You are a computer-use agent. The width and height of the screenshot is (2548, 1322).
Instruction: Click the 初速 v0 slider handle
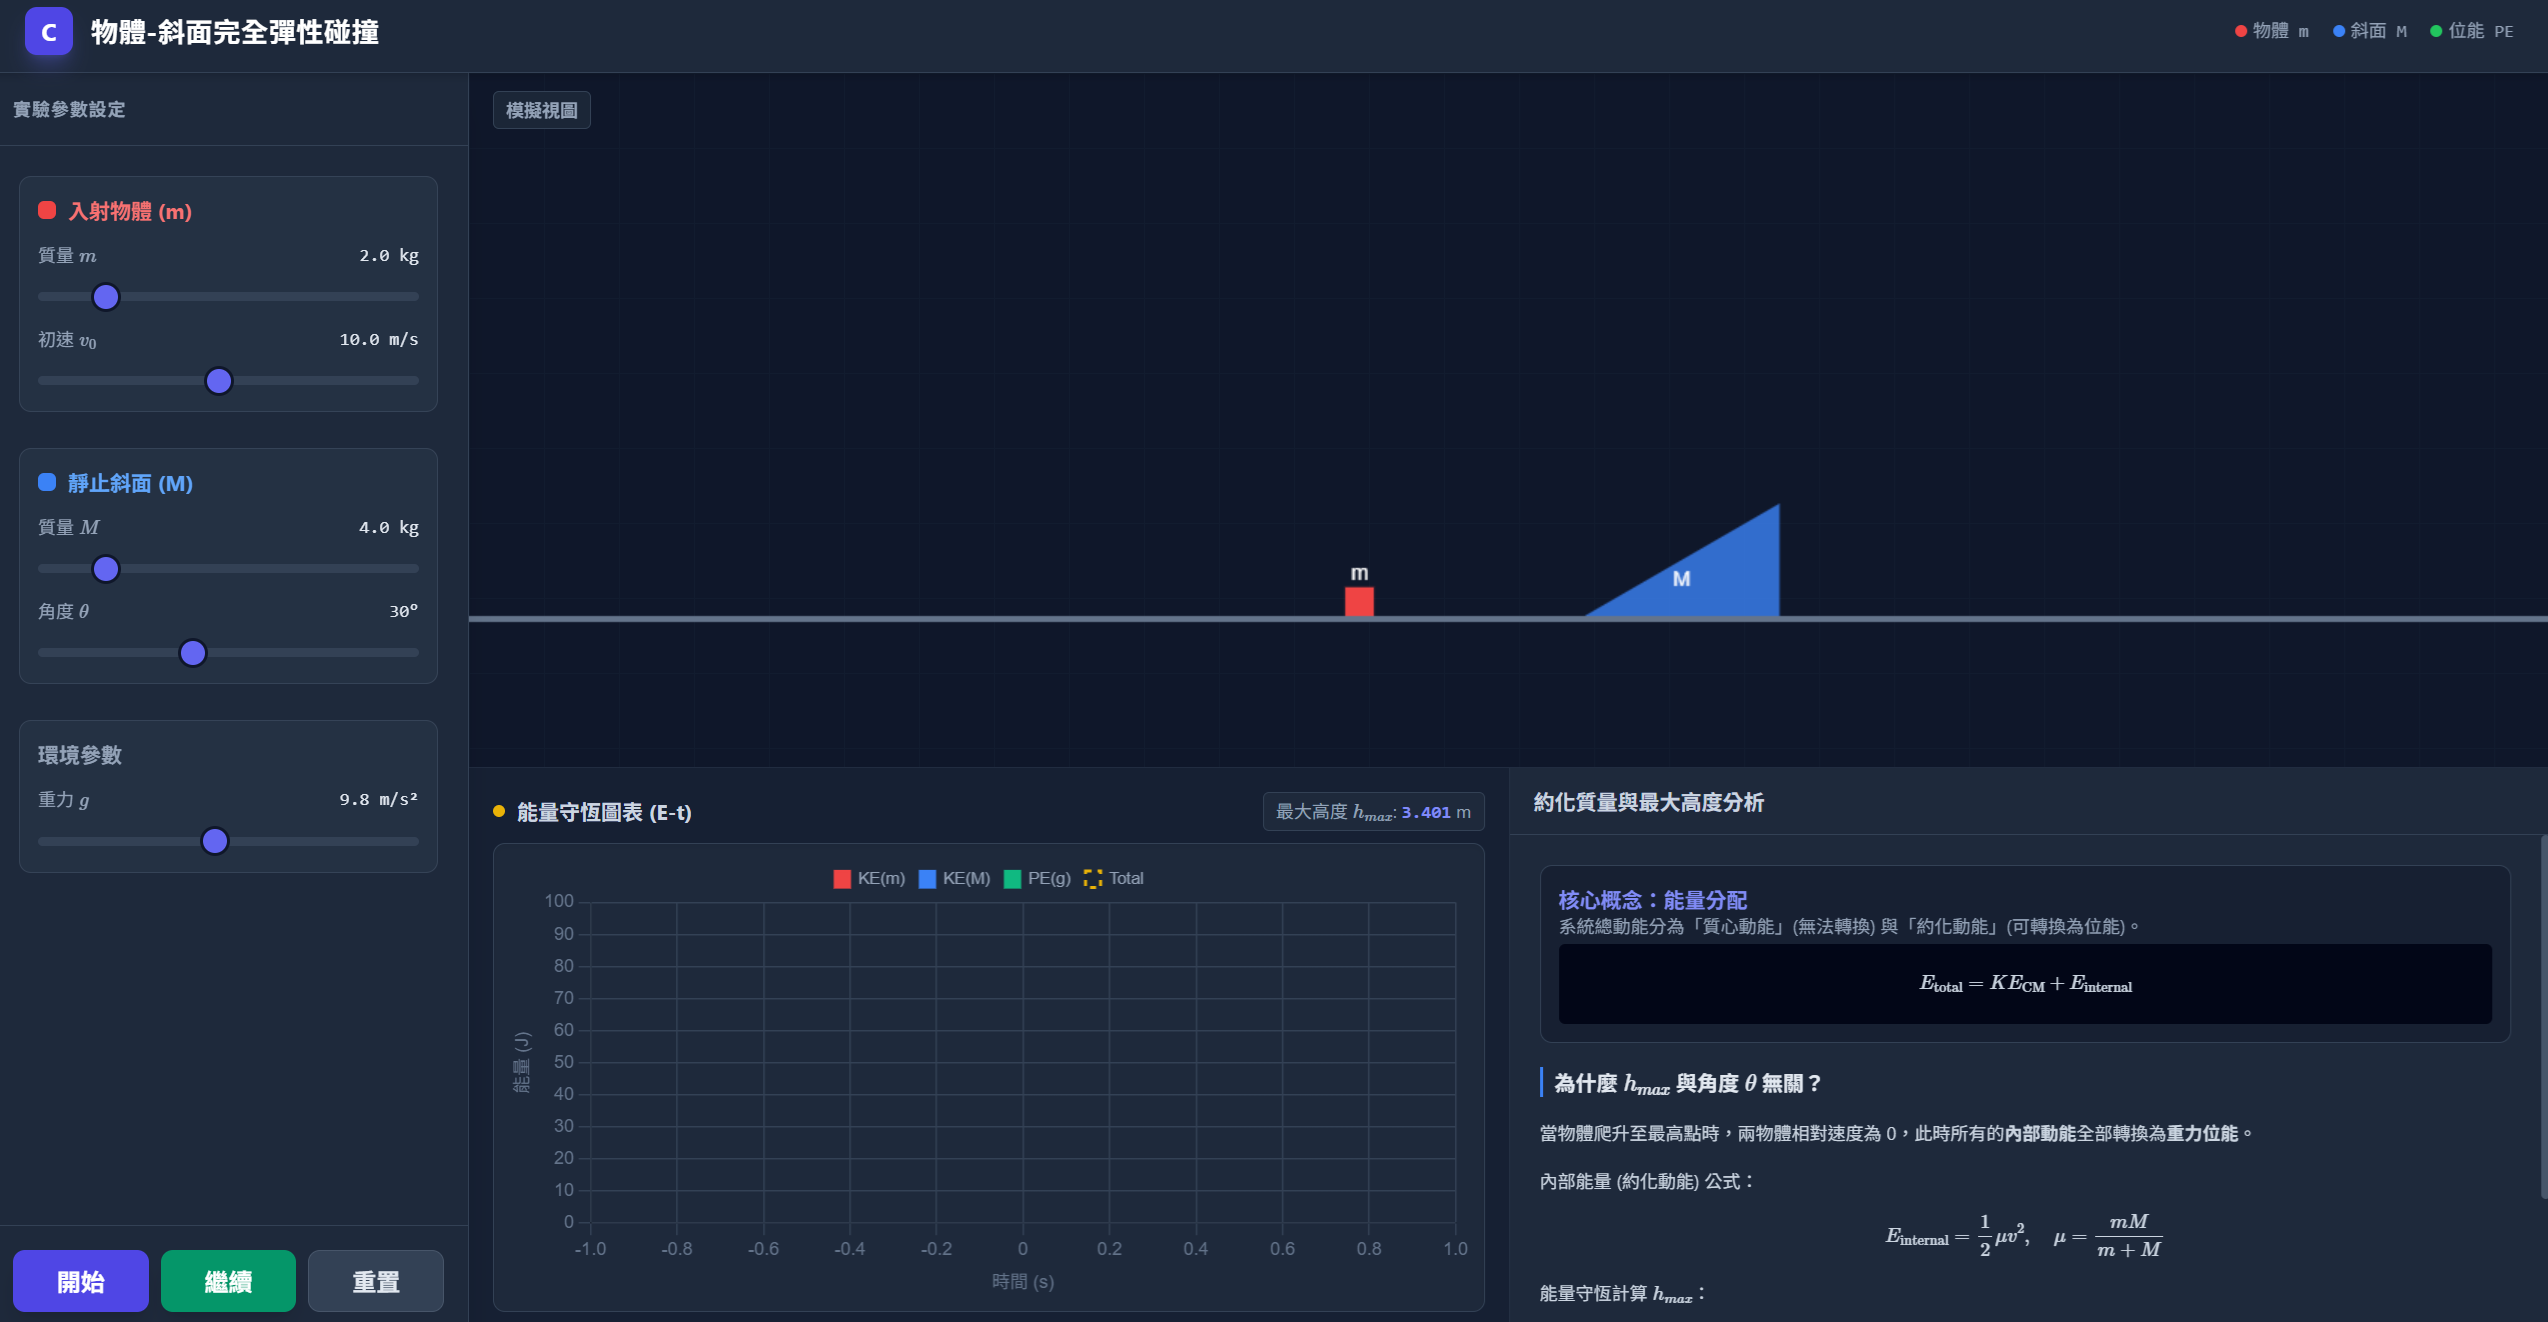click(x=219, y=381)
